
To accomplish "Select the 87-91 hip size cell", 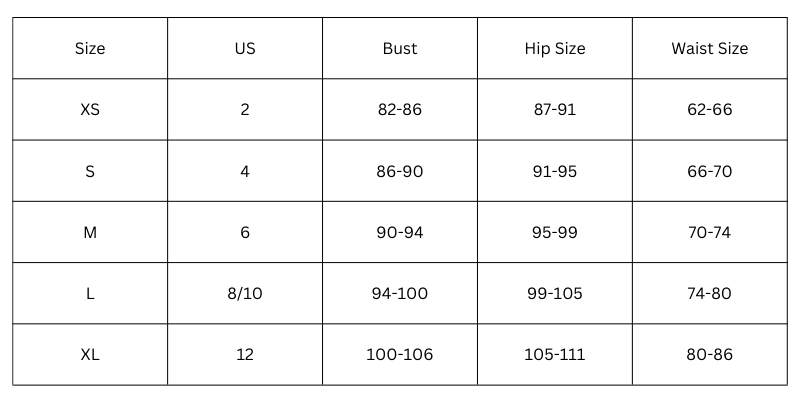I will tap(555, 110).
